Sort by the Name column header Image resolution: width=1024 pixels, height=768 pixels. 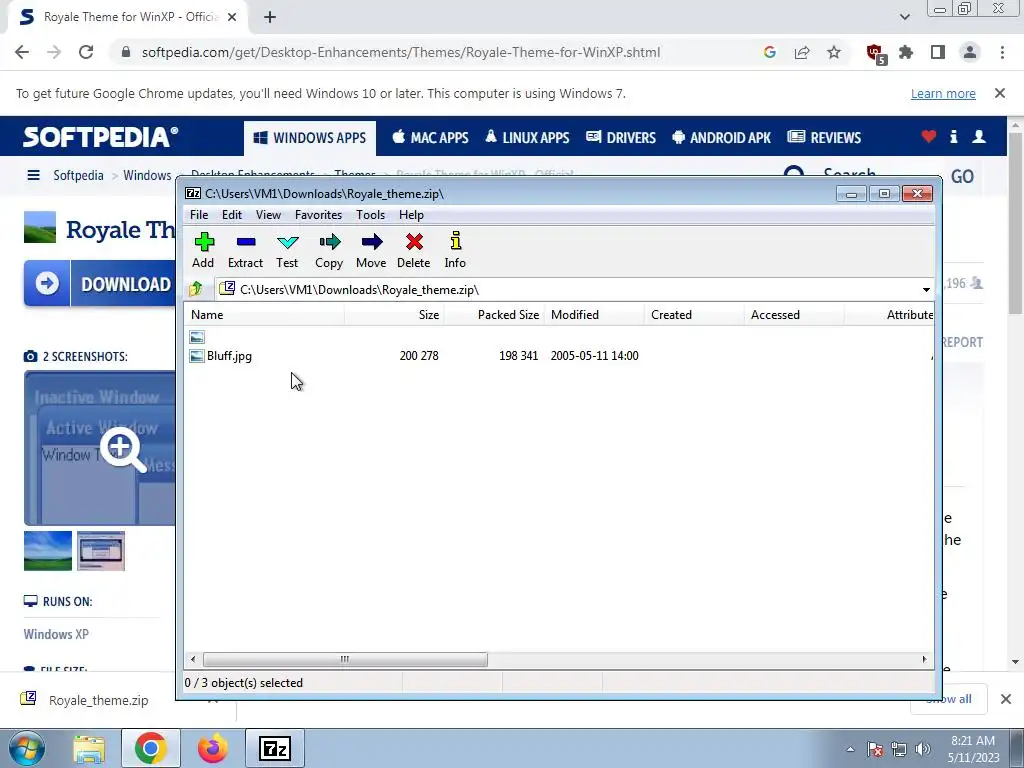[264, 315]
